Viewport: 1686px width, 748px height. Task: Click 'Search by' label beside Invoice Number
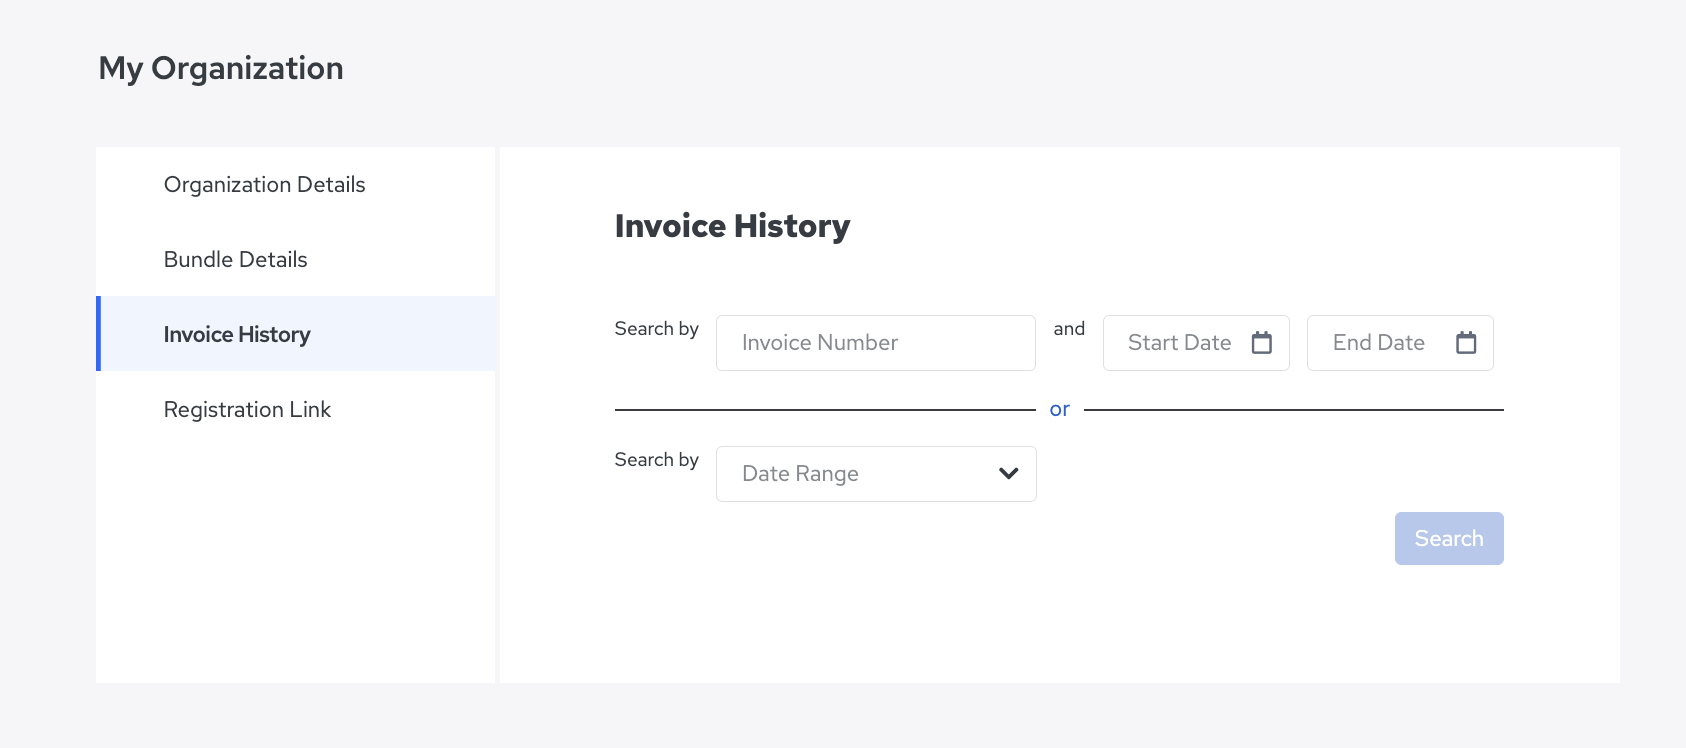pos(656,329)
